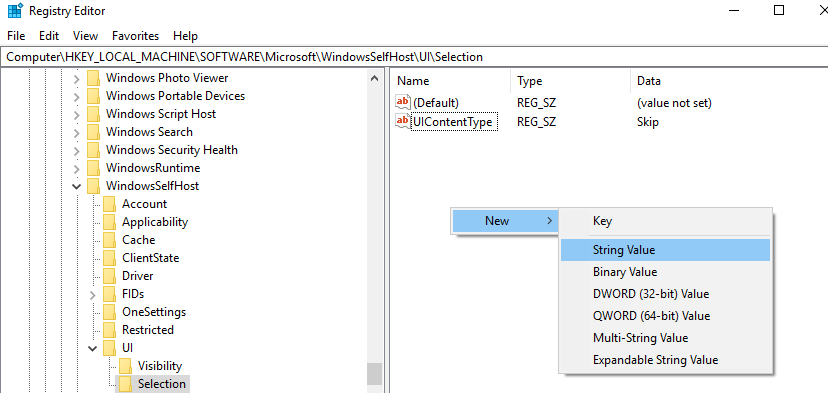Click the tree scrollbar up arrow
The height and width of the screenshot is (393, 828).
point(374,78)
